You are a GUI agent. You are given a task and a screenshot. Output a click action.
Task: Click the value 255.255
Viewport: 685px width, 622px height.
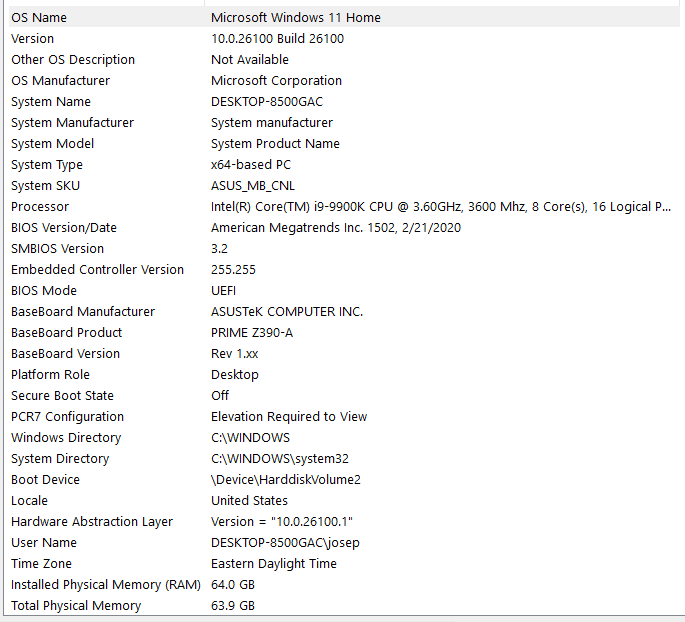coord(233,270)
